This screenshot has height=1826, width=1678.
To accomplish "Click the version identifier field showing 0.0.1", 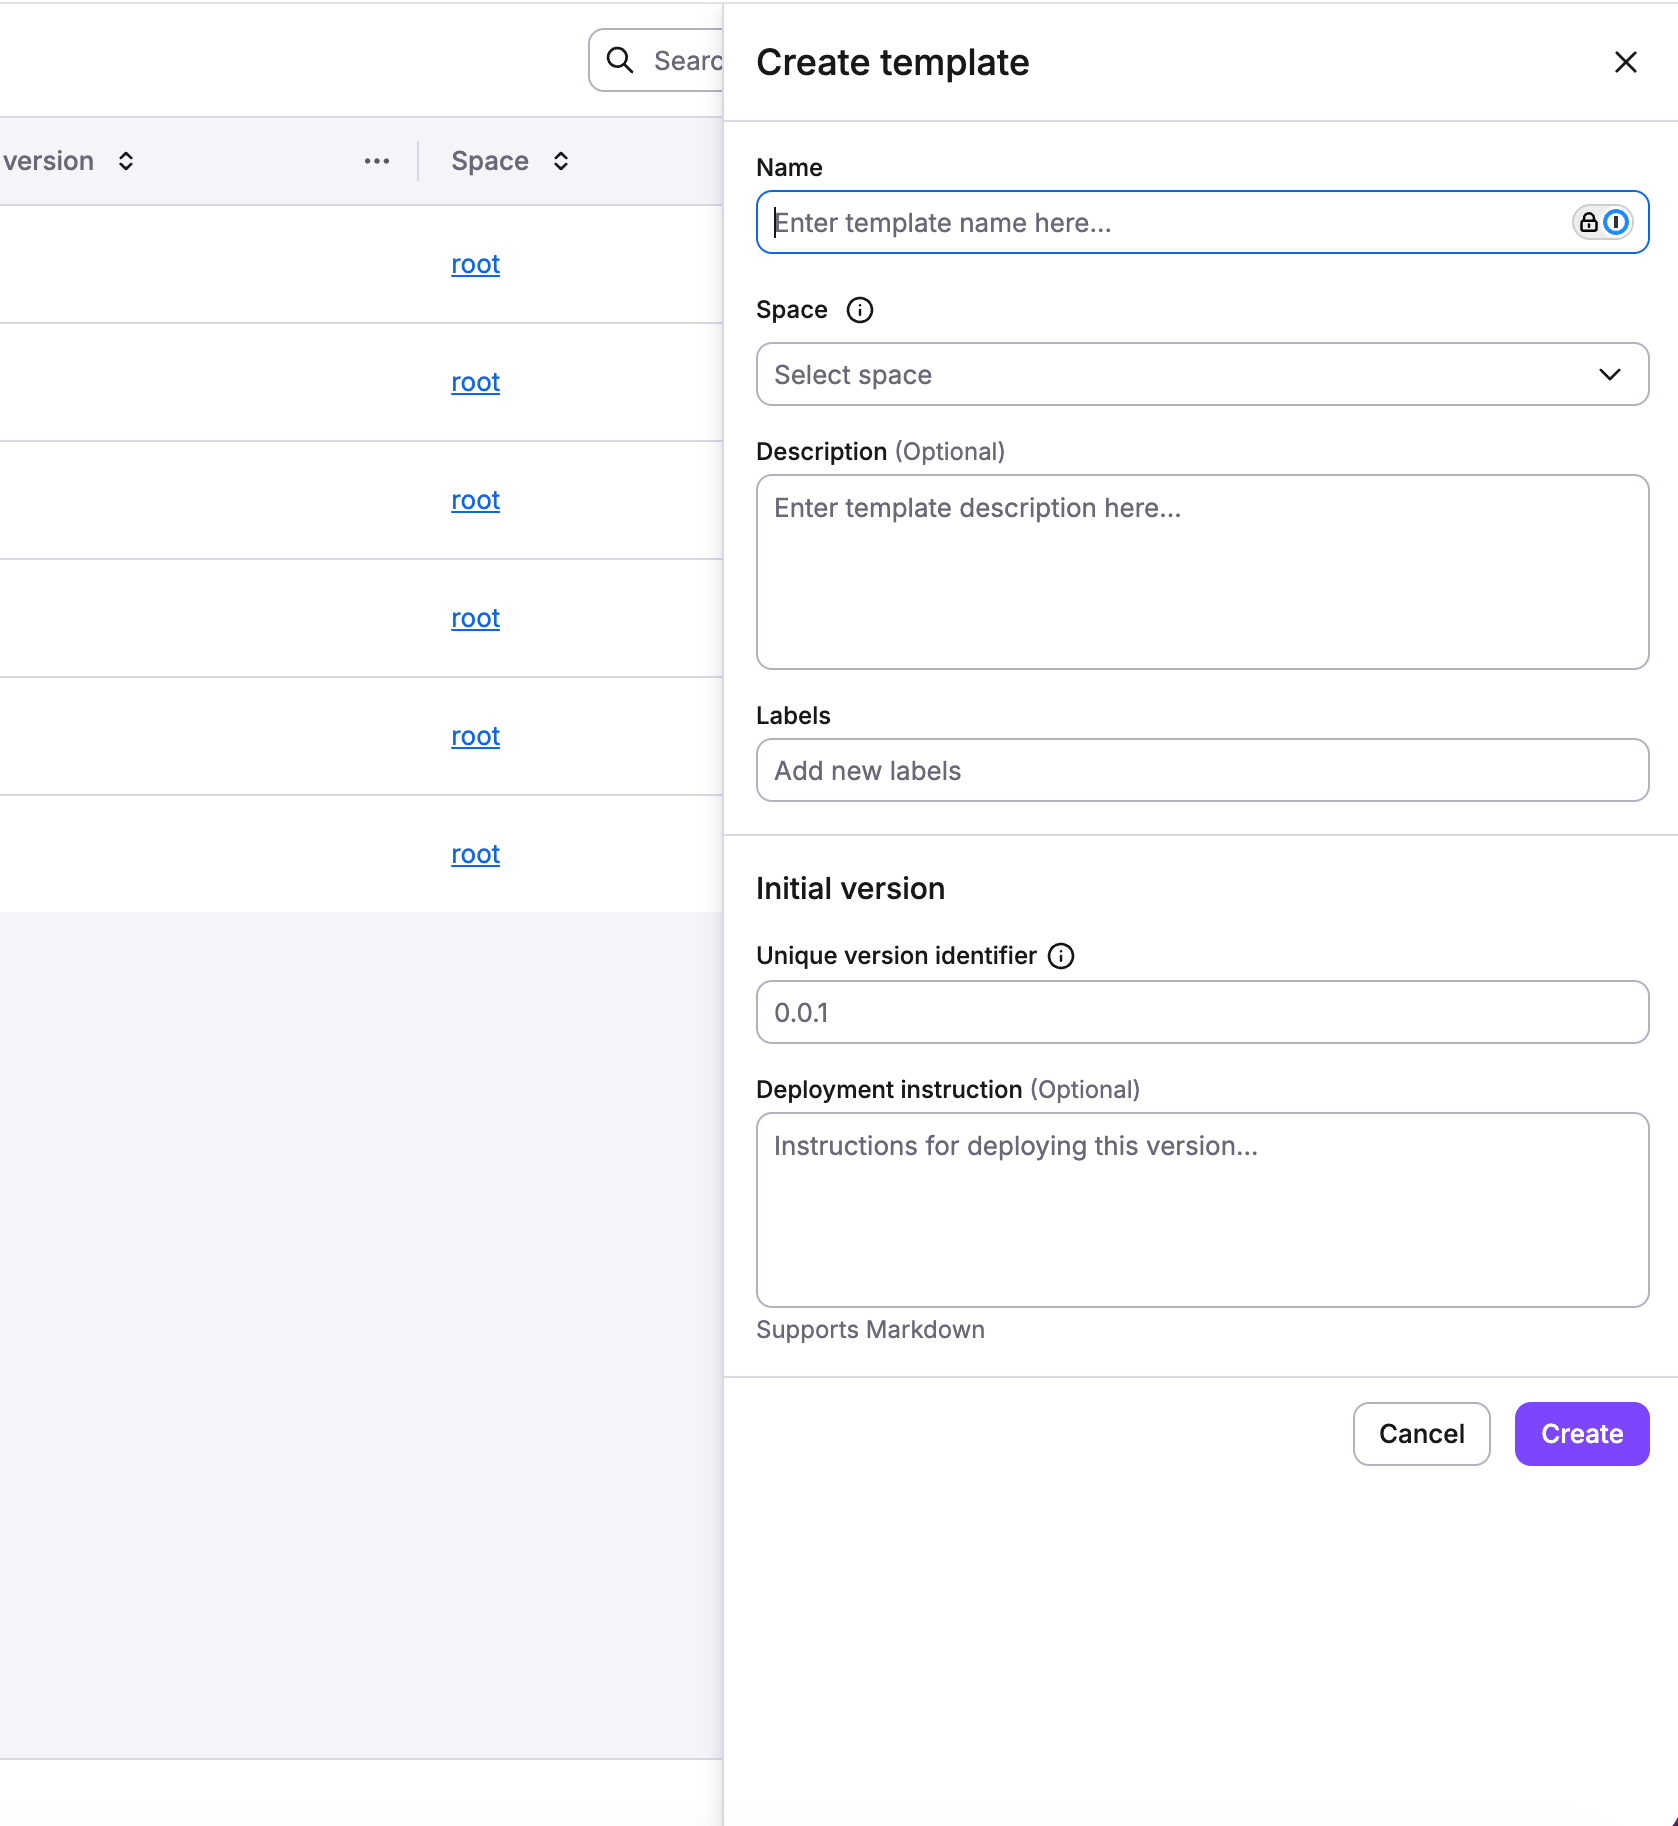I will [1202, 1012].
